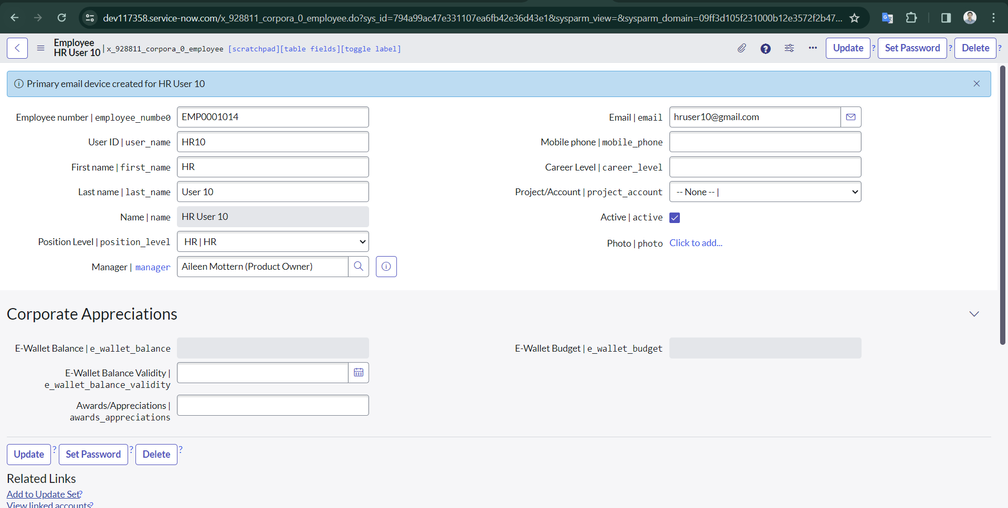Click the browser back arrow
The image size is (1008, 508).
[14, 18]
